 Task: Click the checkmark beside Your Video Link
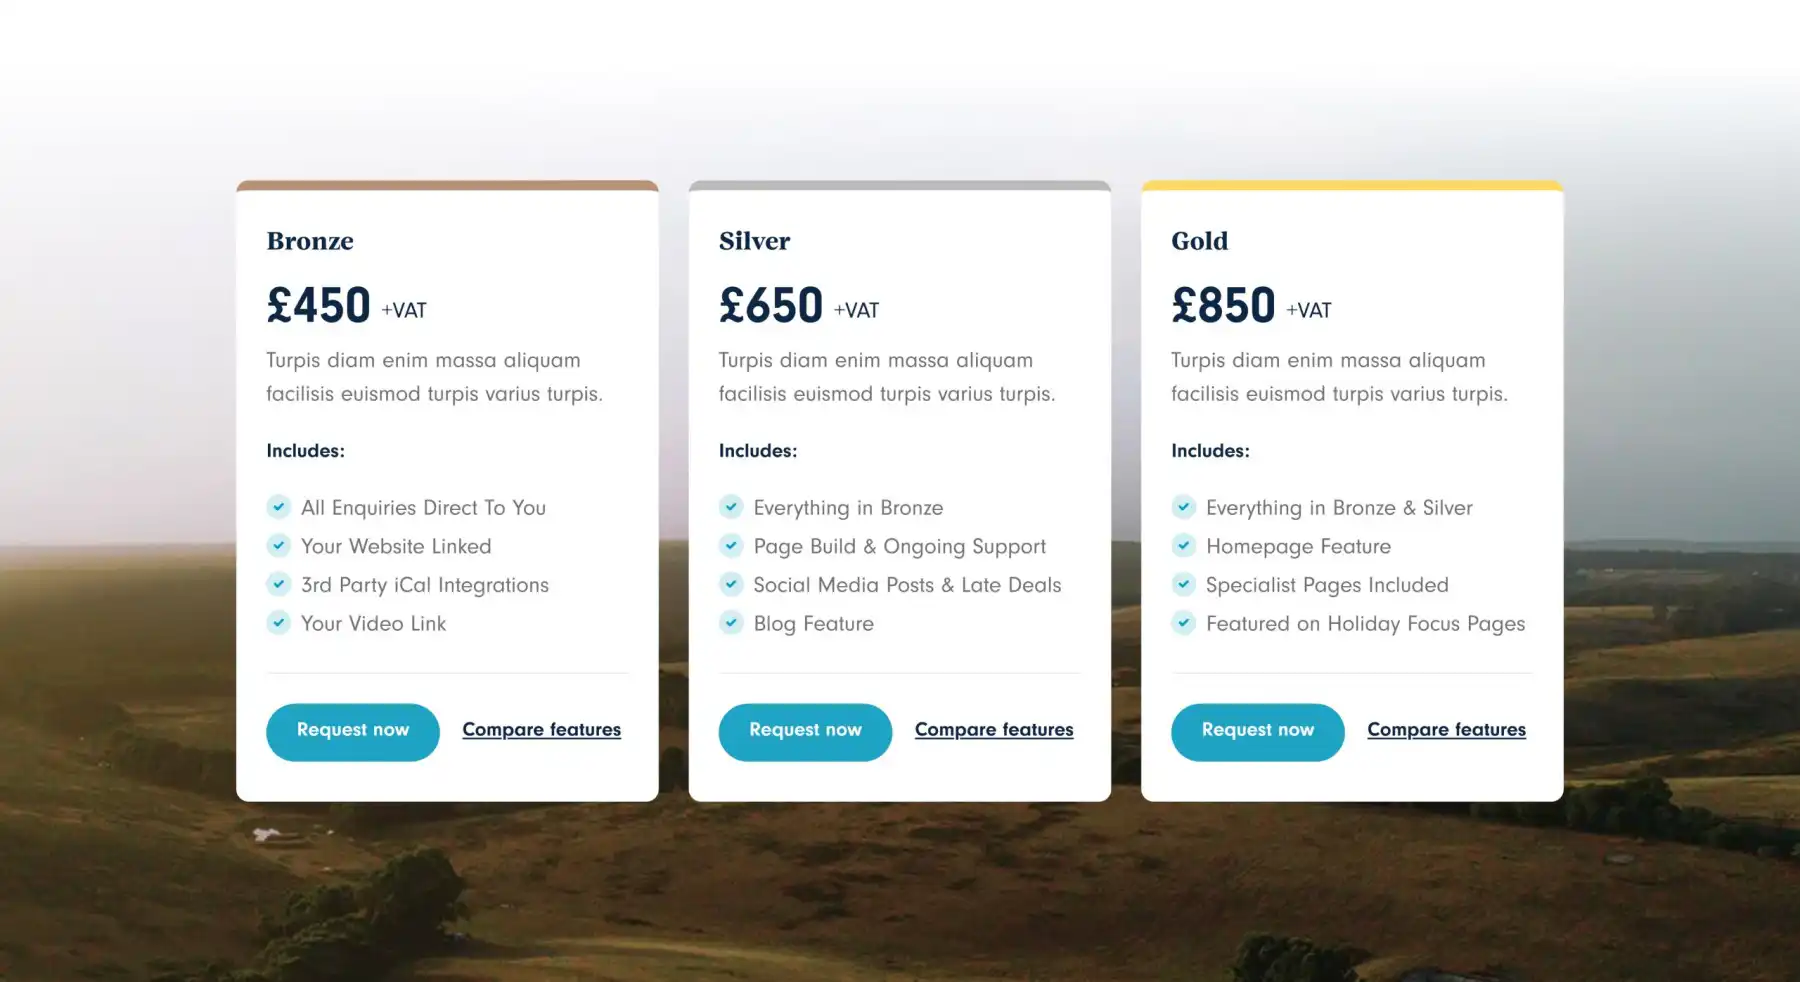tap(278, 622)
